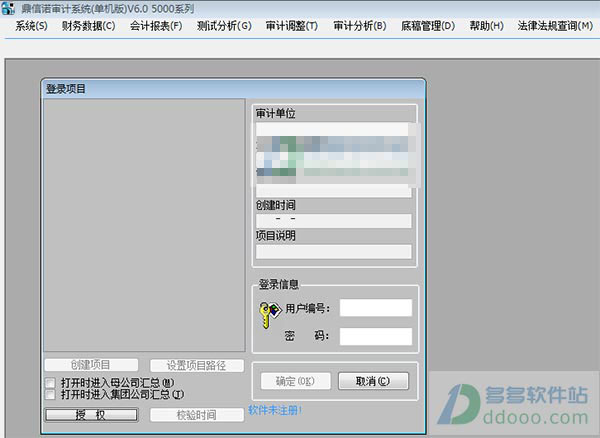This screenshot has height=438, width=600.
Task: Click the 授权 button
Action: 91,415
